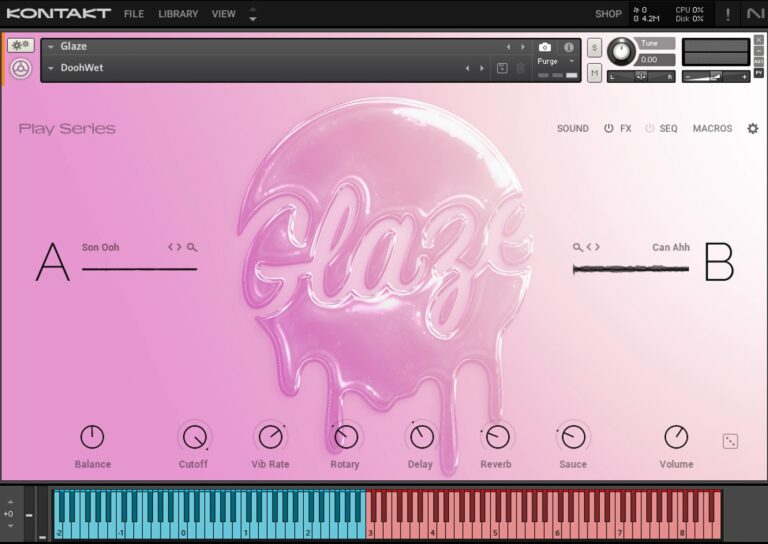This screenshot has width=768, height=544.
Task: Click the Native Instruments NI logo
Action: pos(755,14)
